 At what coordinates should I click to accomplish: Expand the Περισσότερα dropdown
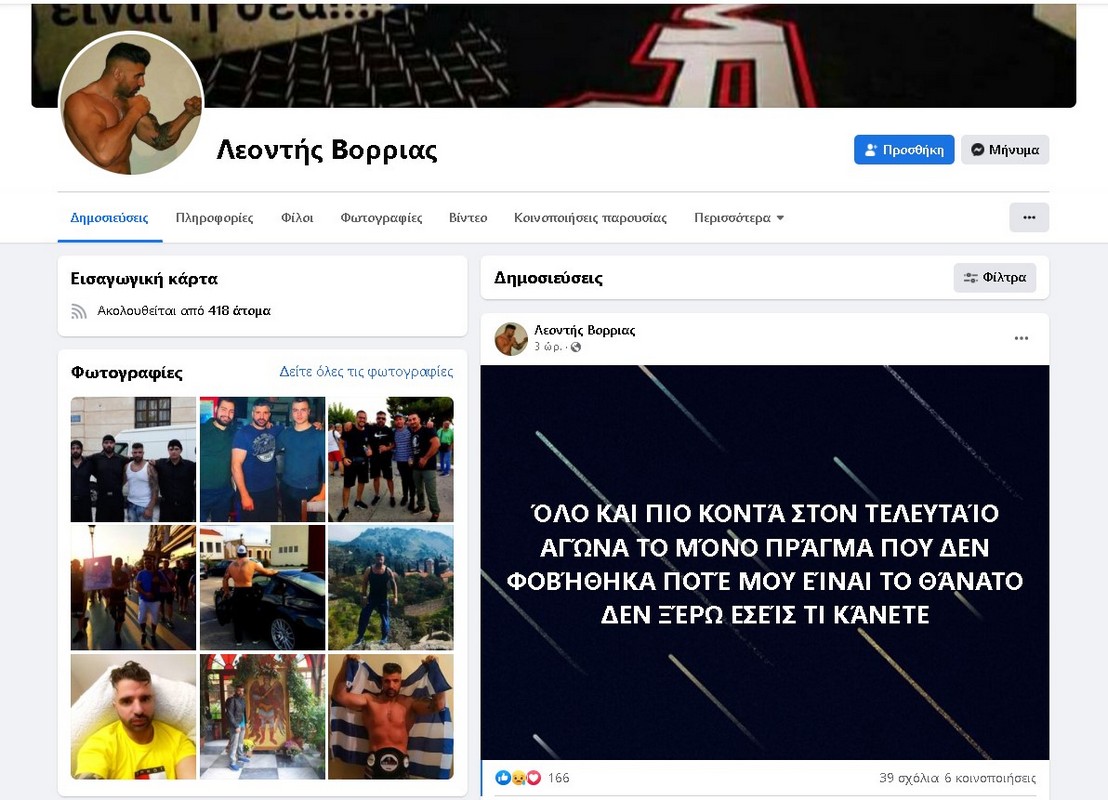click(x=739, y=218)
